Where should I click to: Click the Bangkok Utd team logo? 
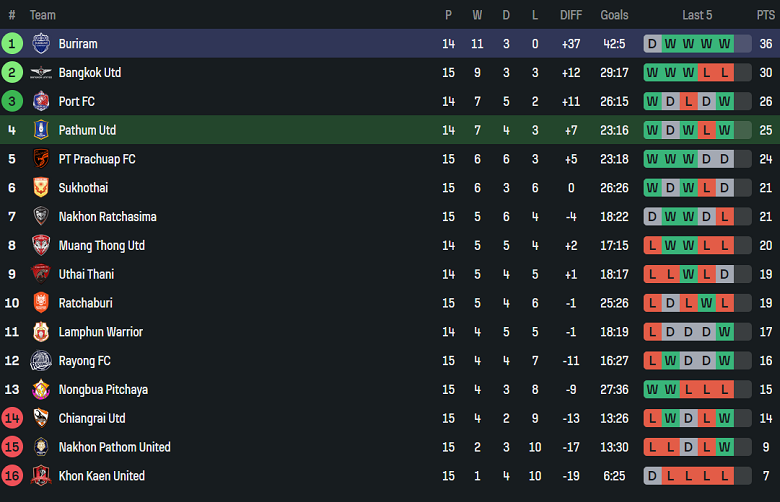(x=41, y=73)
